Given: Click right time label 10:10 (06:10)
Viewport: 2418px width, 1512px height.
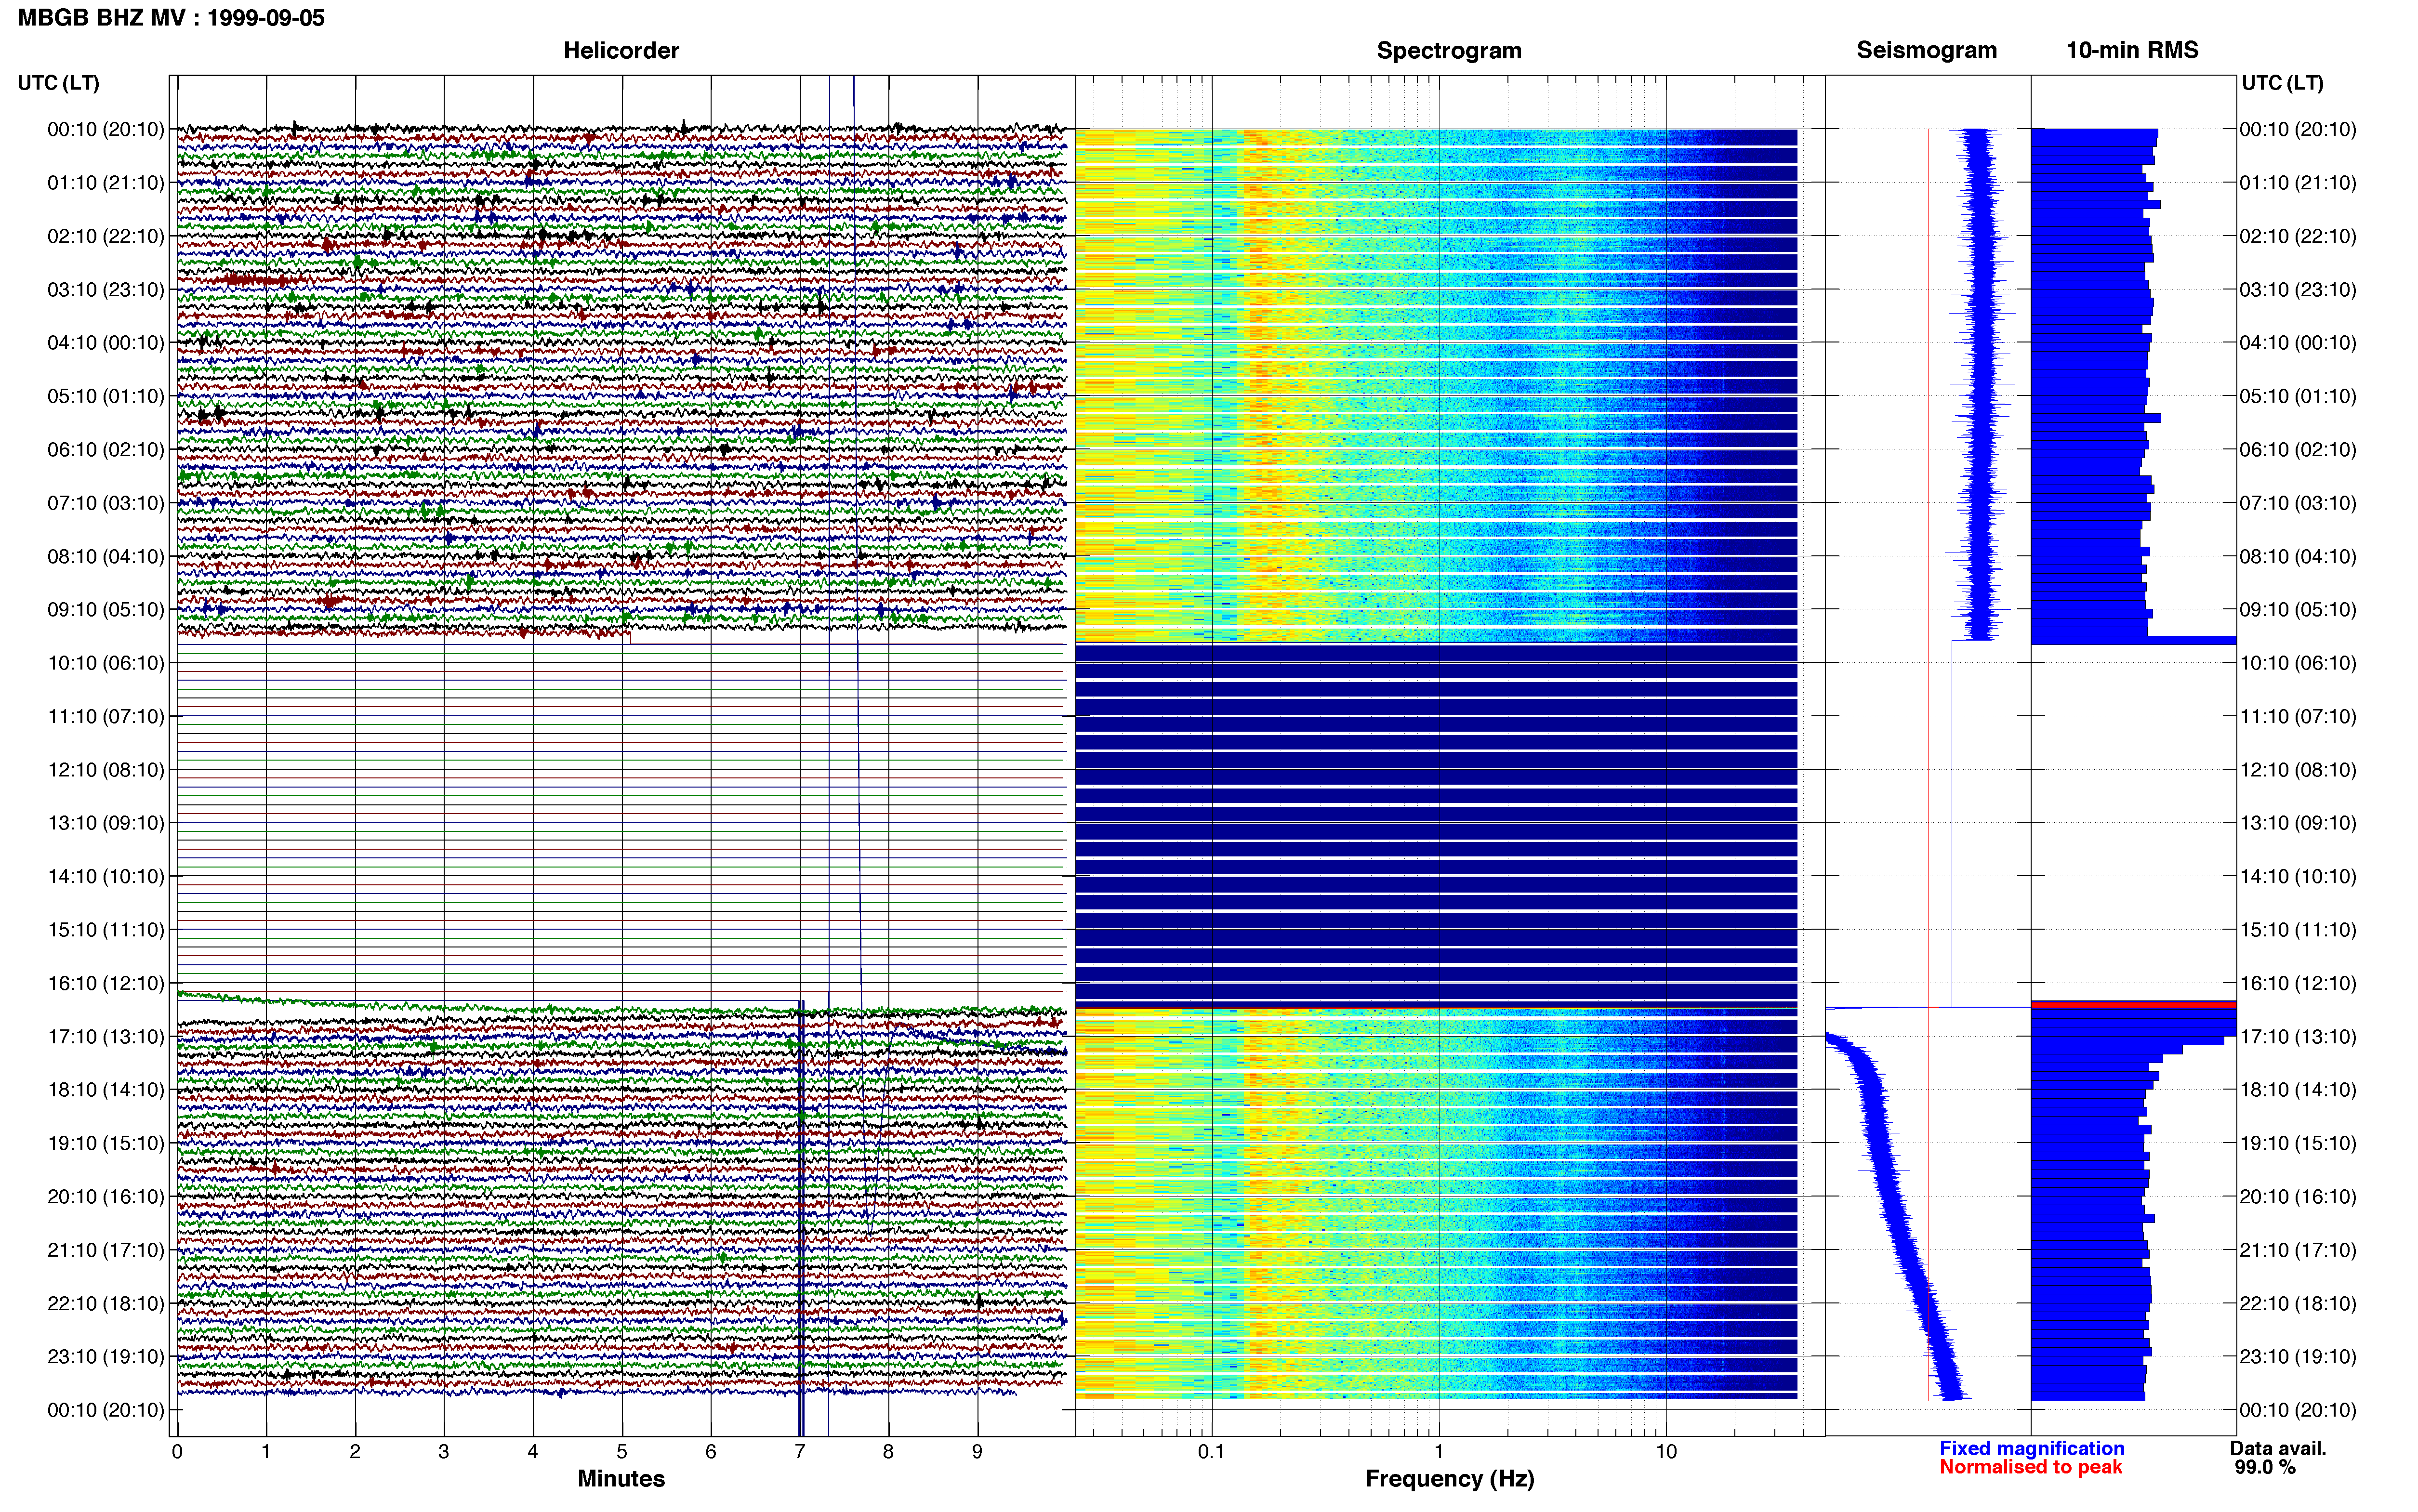Looking at the screenshot, I should point(2298,663).
